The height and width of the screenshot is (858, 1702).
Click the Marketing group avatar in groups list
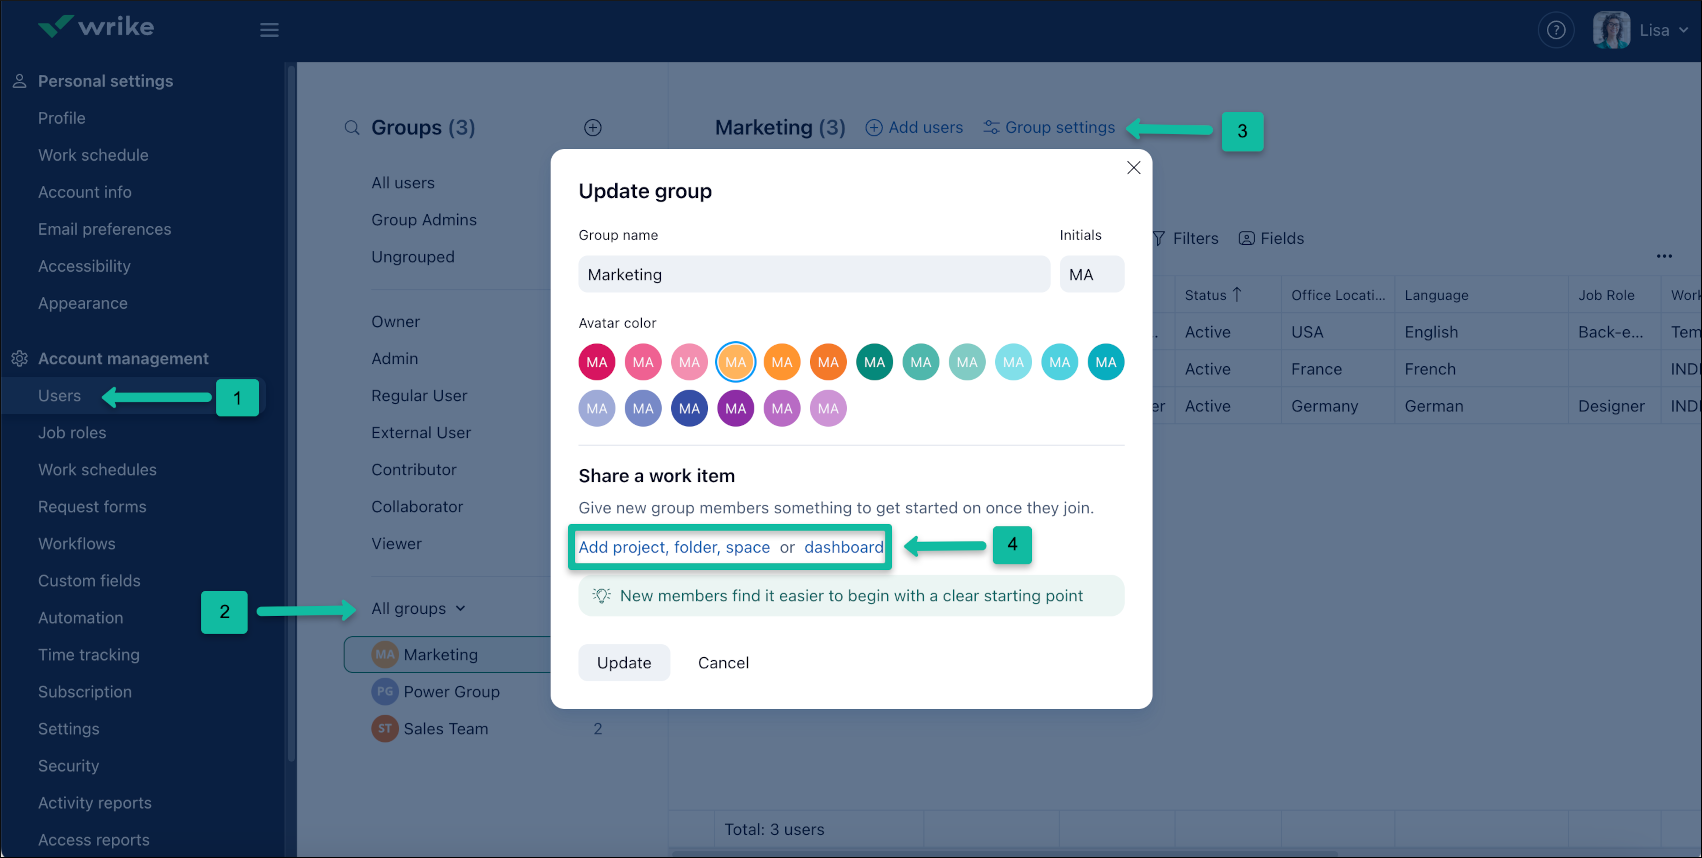tap(385, 655)
